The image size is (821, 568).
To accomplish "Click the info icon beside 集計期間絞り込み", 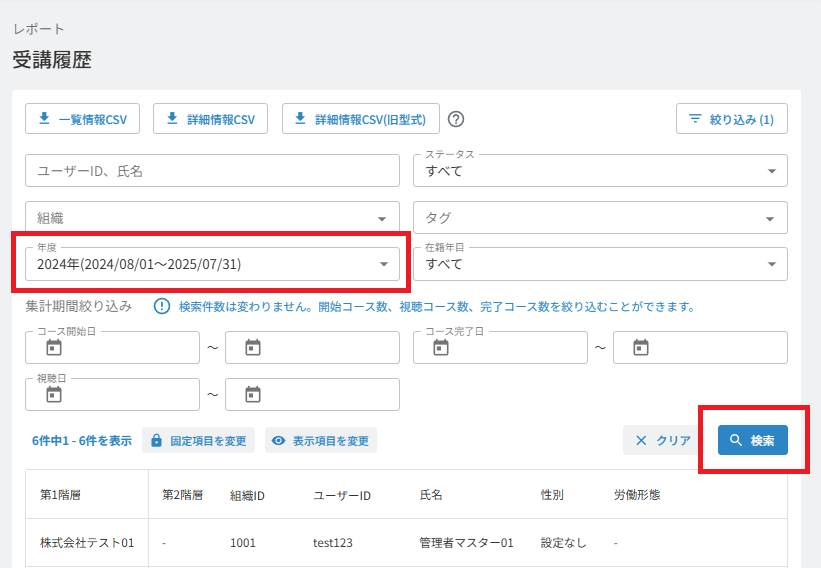I will click(x=162, y=306).
